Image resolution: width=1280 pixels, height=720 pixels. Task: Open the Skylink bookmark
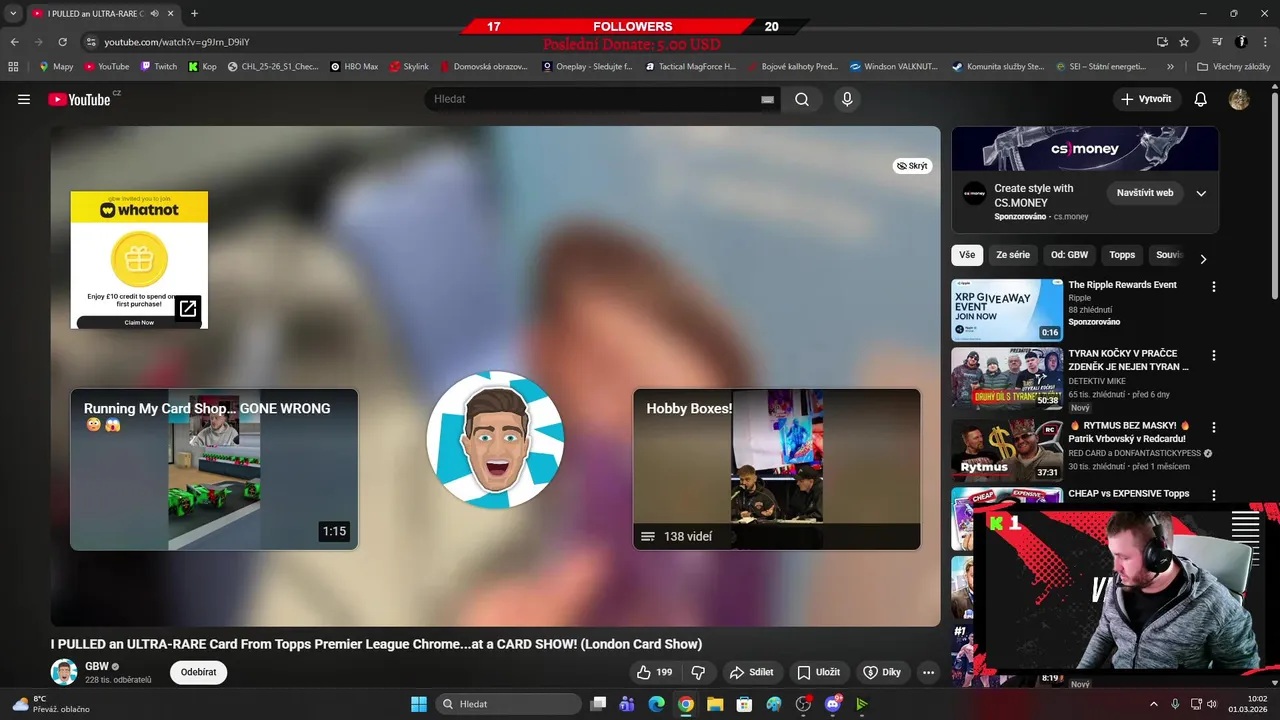[x=409, y=67]
